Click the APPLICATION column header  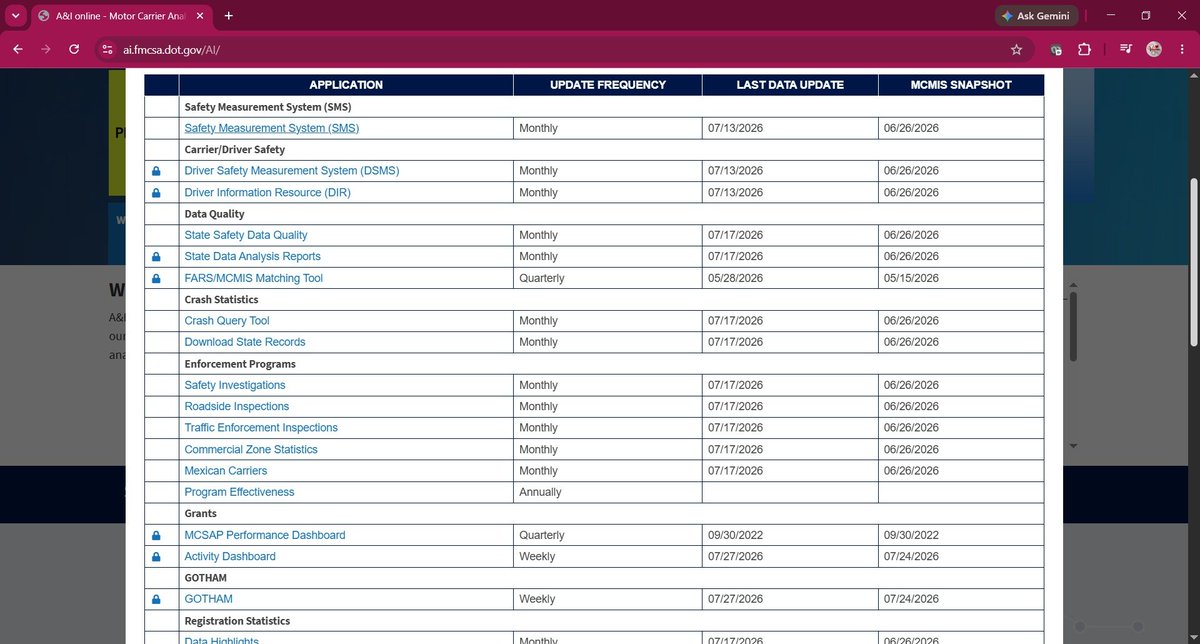346,85
